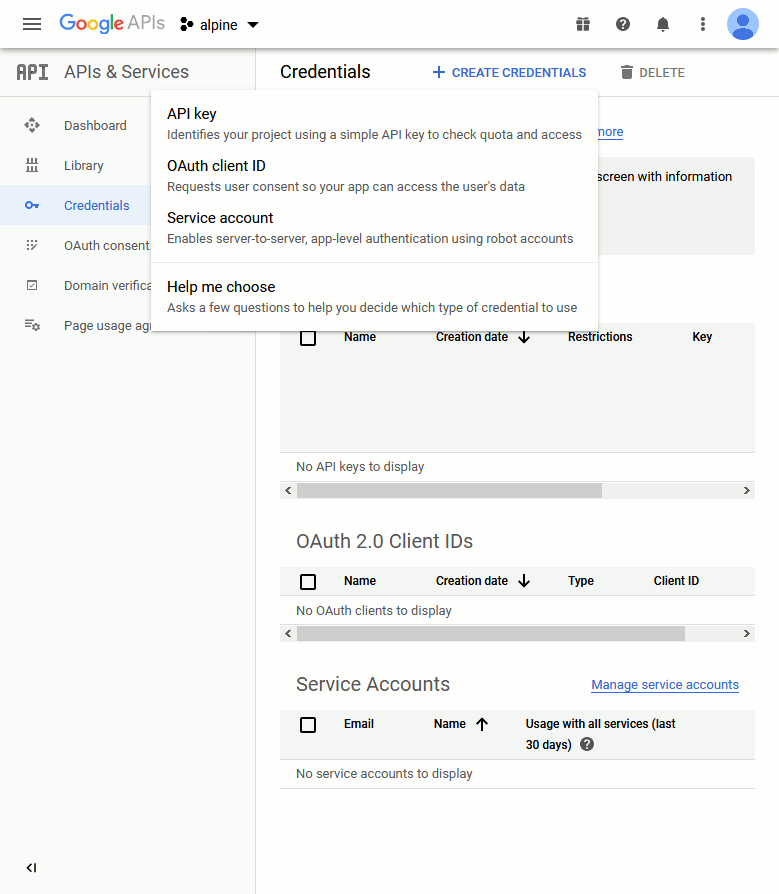The width and height of the screenshot is (779, 894).
Task: Click the APIs & Services heading
Action: point(126,72)
